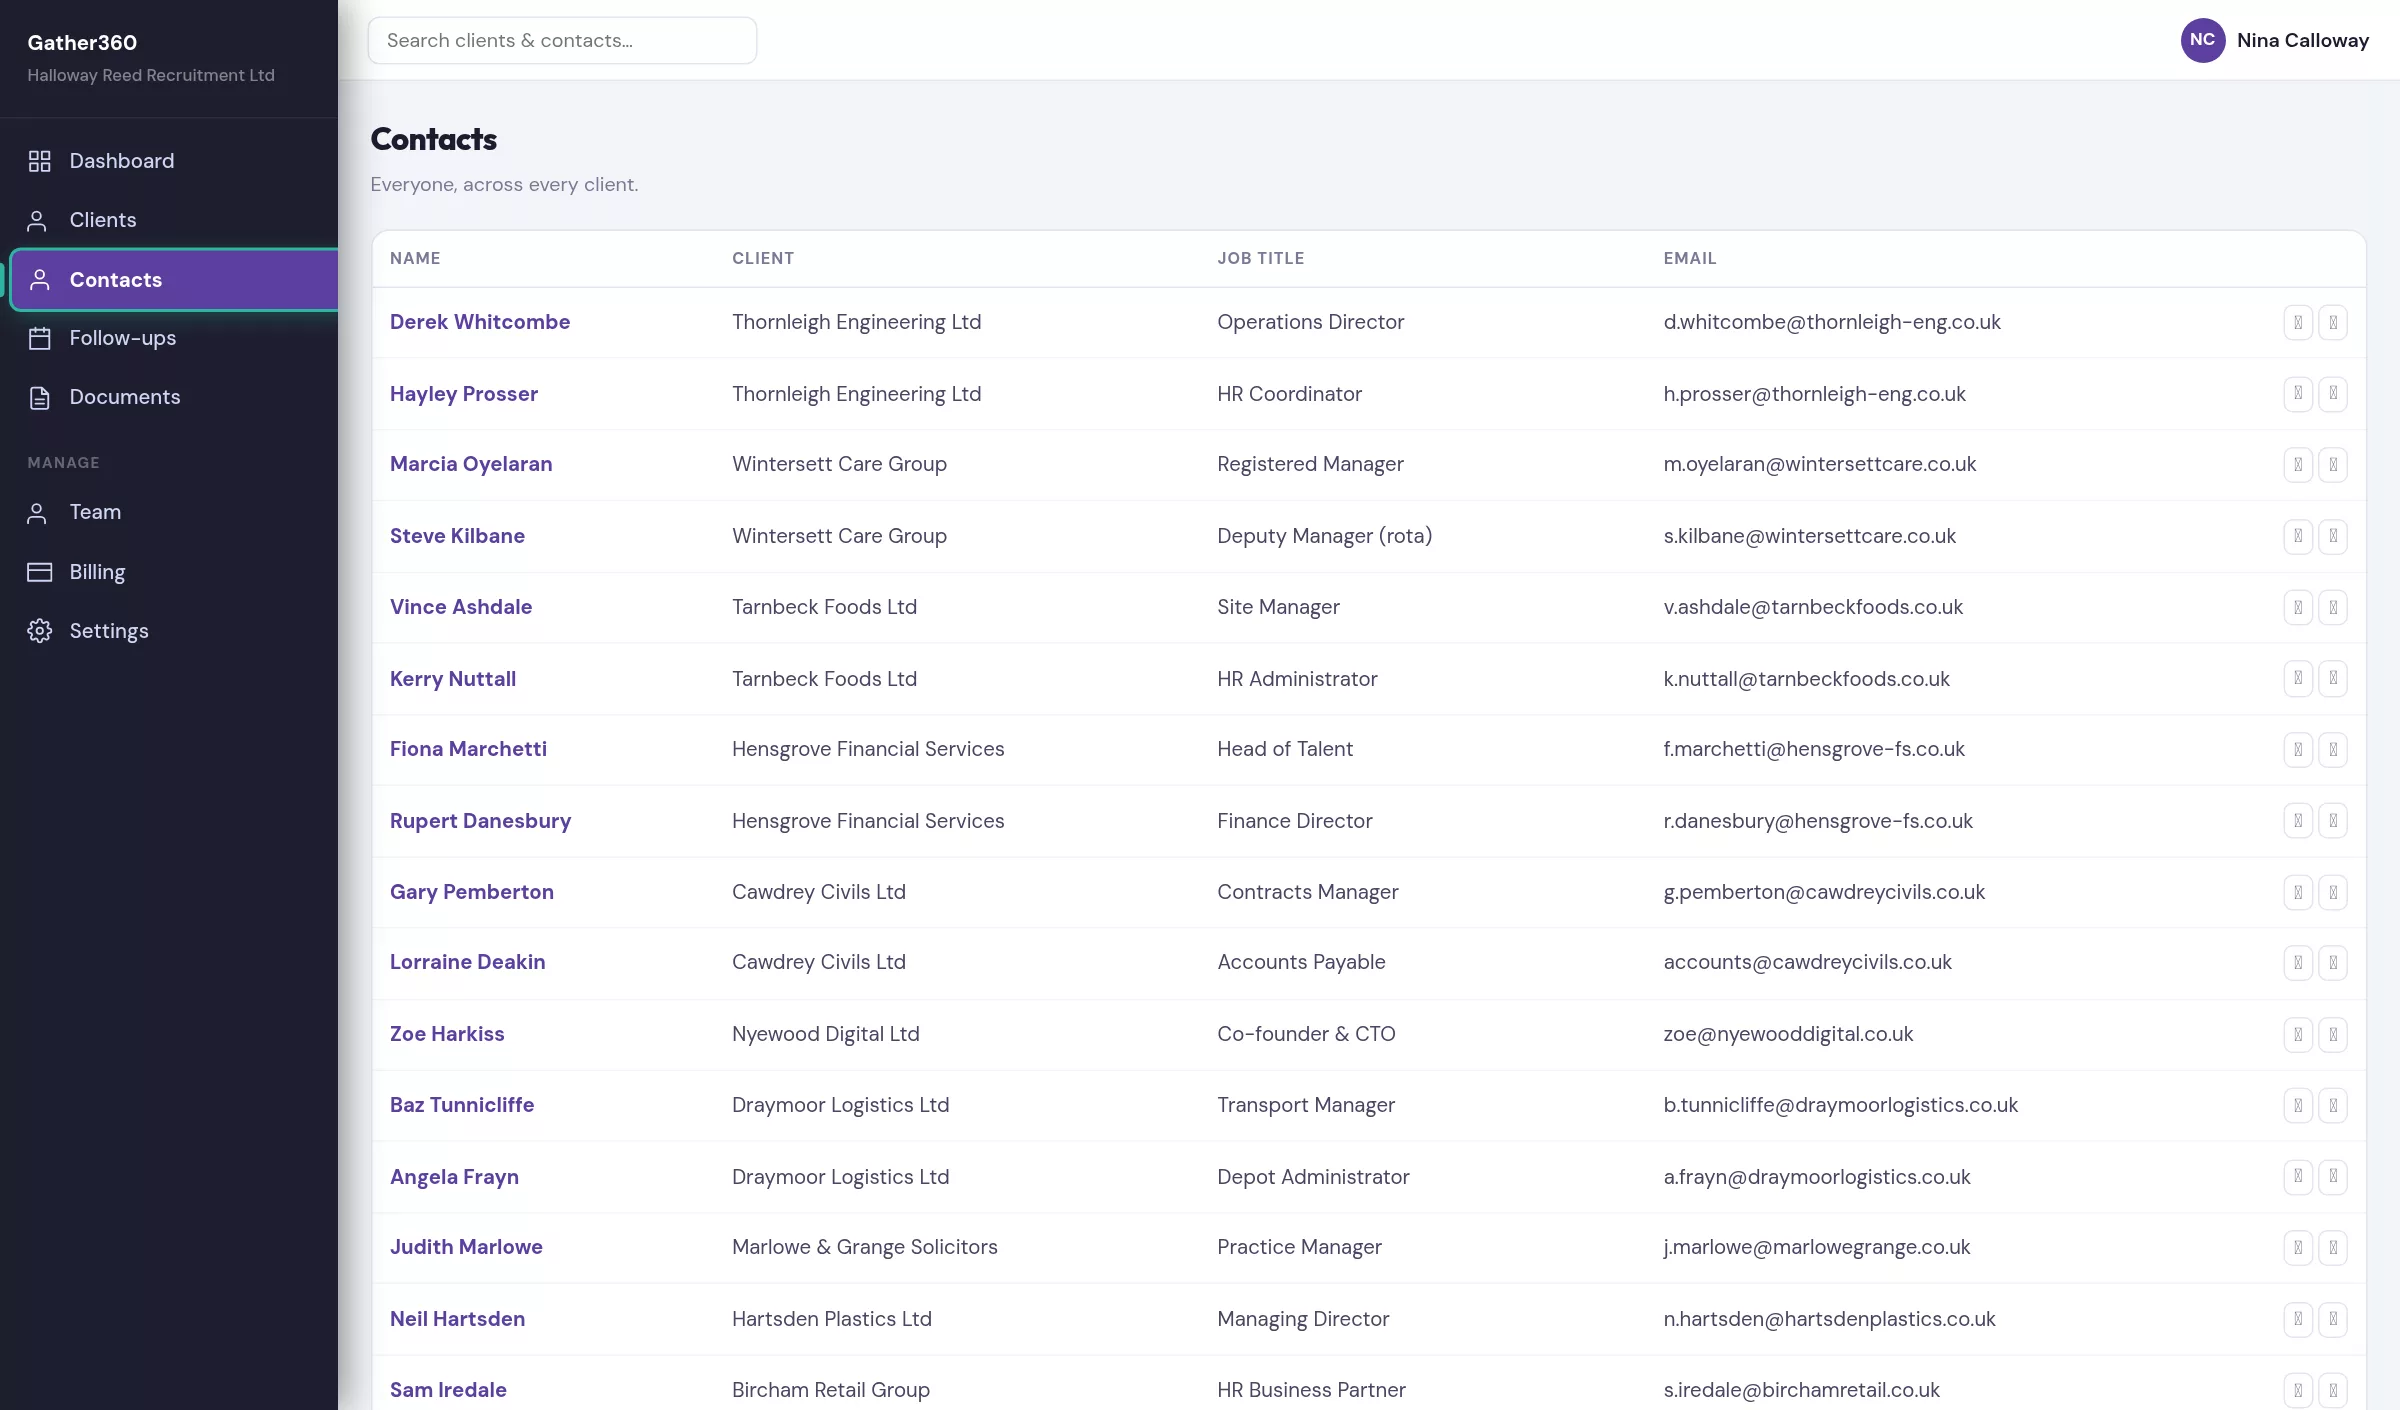Click left action button in Hayley Prosser row
The image size is (2400, 1410).
[x=2298, y=393]
